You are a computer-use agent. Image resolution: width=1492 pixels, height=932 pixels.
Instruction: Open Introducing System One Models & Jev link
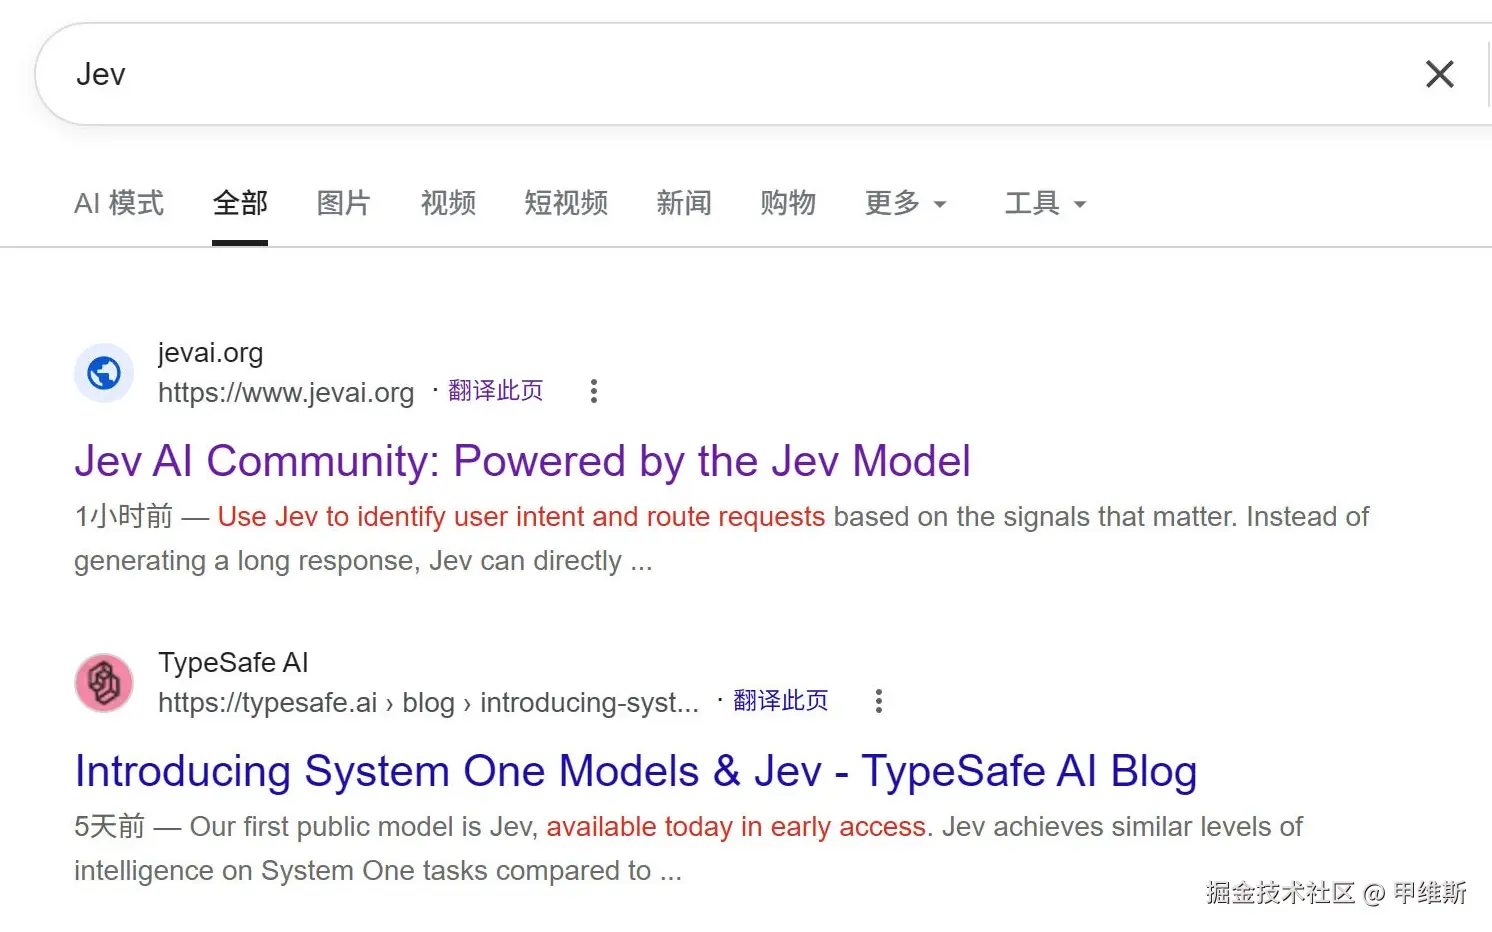click(636, 771)
